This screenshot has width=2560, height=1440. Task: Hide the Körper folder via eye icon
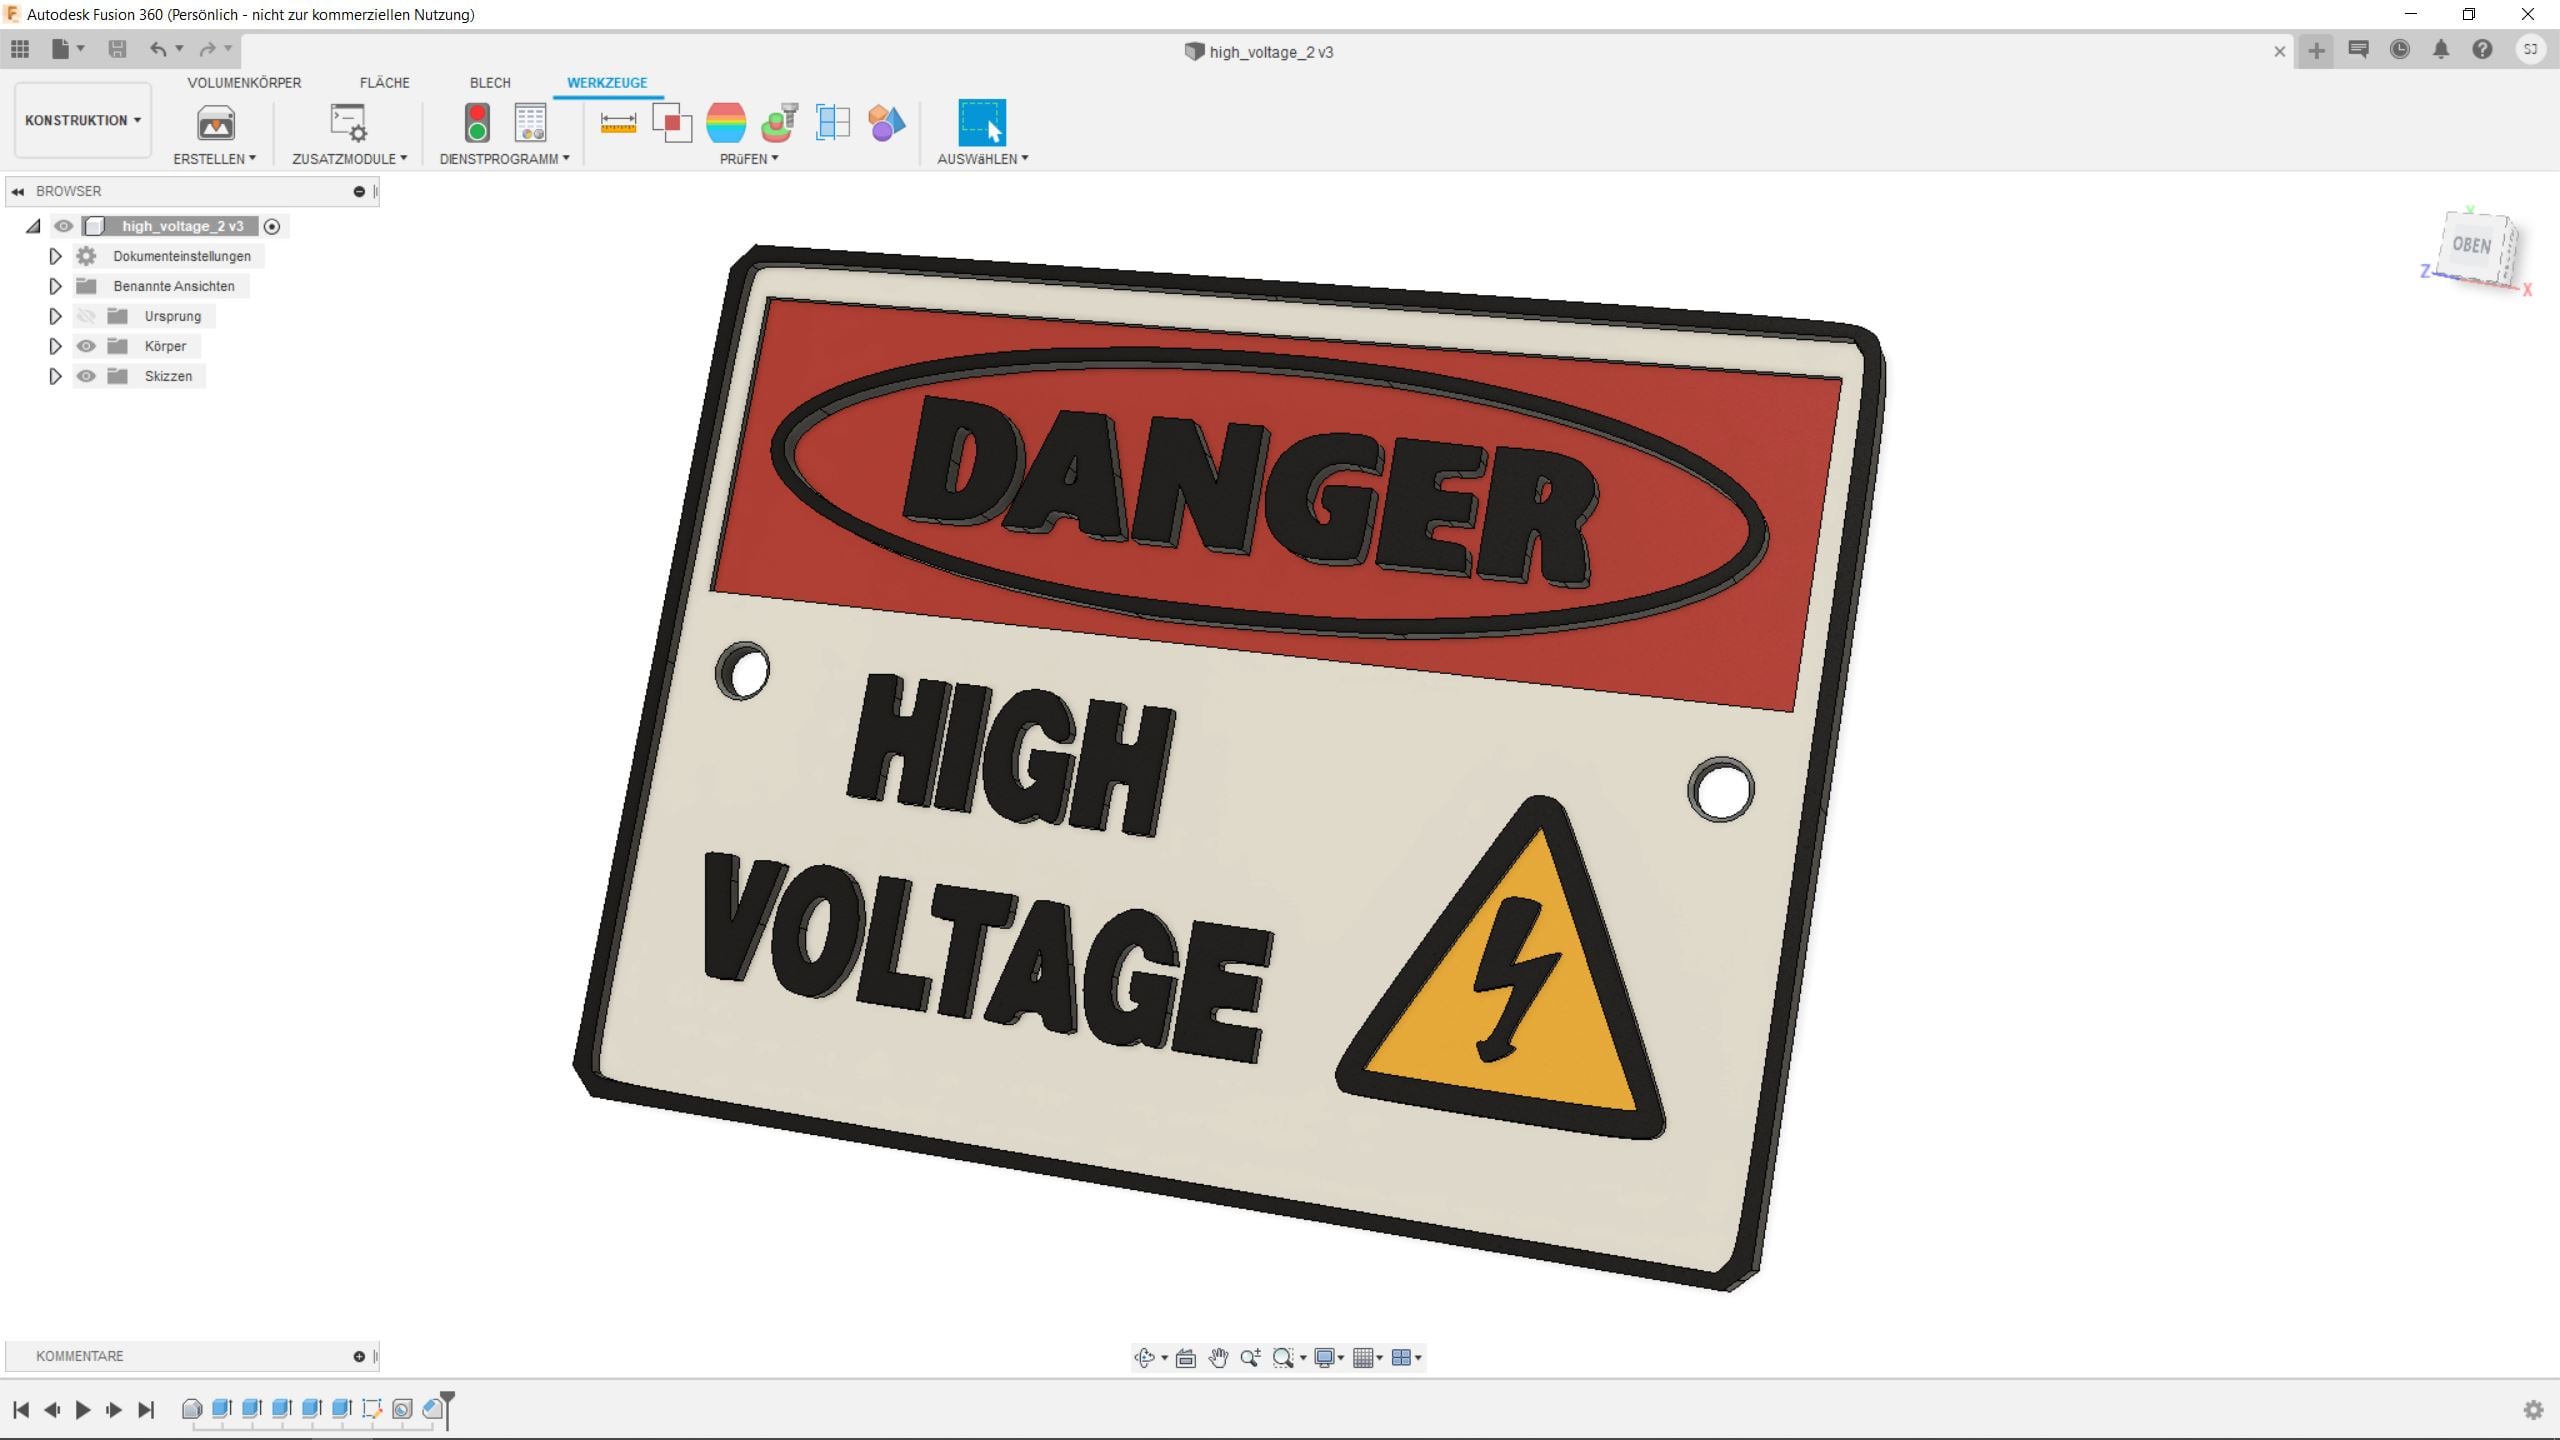click(86, 346)
